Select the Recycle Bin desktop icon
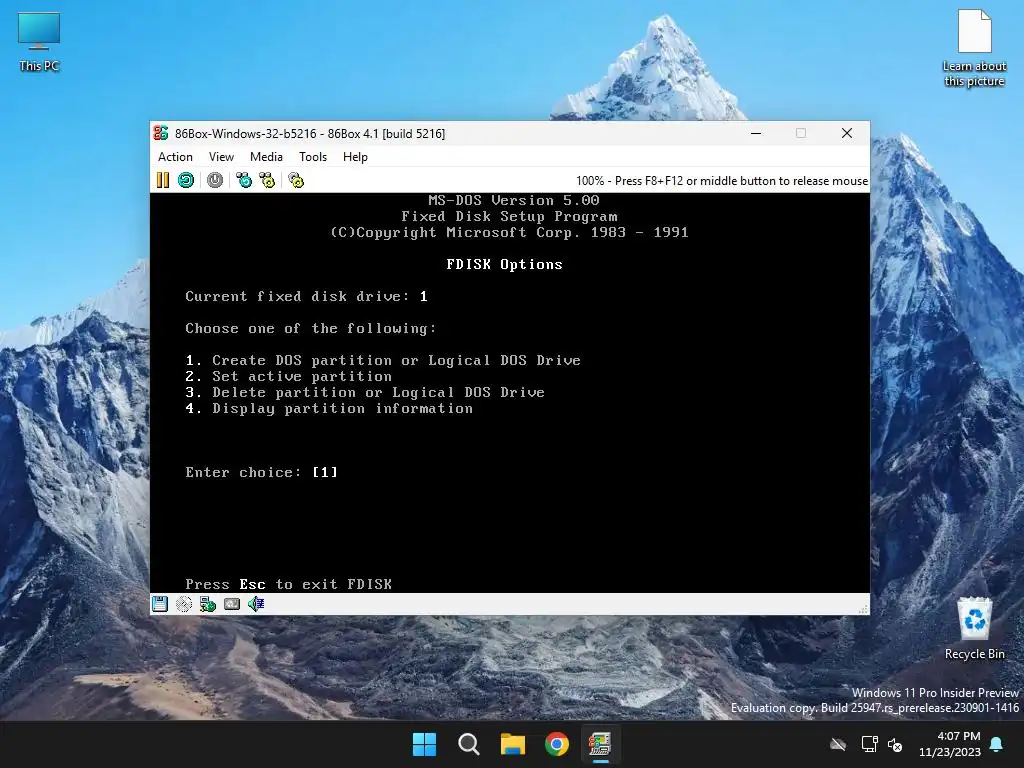 (974, 628)
